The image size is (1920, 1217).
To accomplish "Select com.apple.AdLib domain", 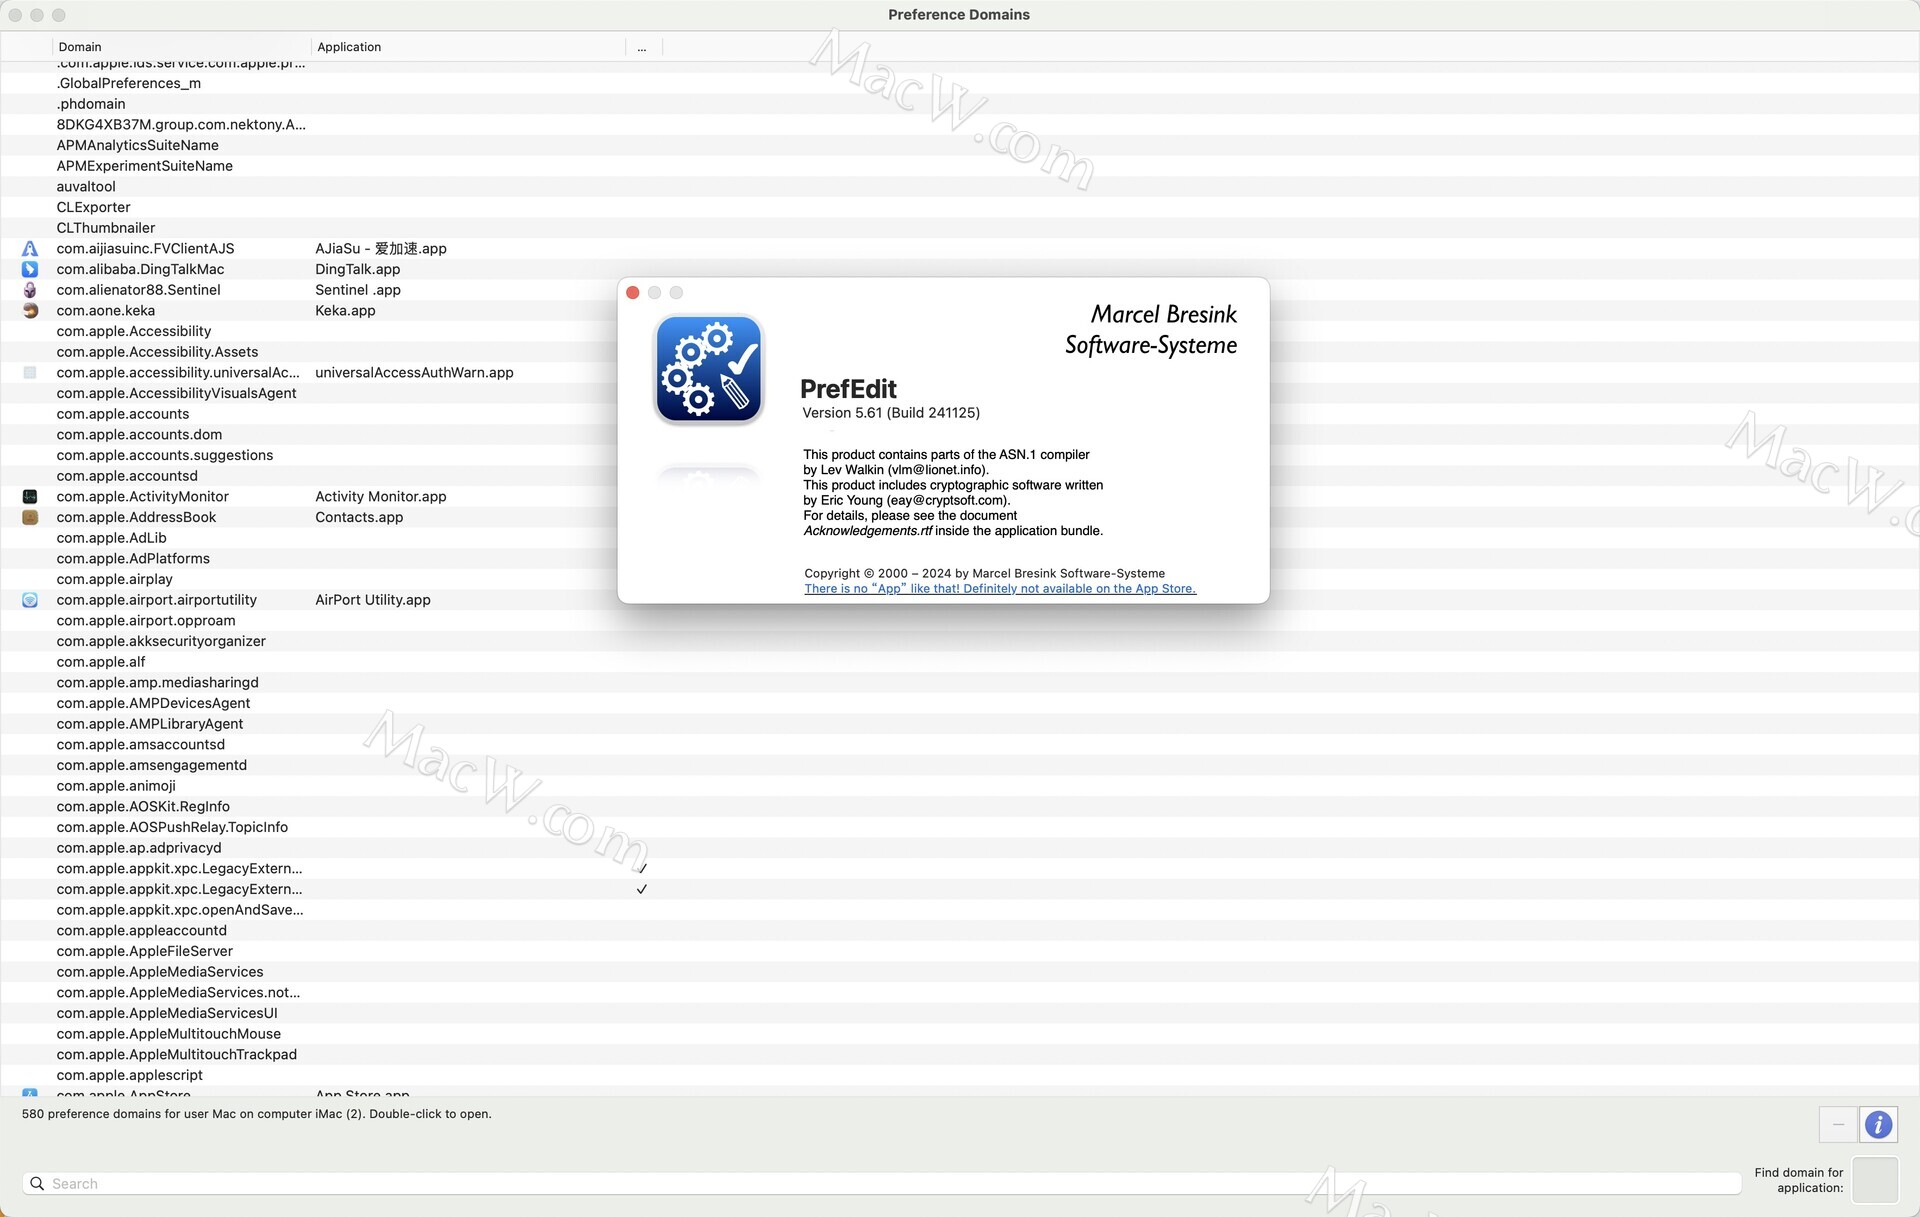I will coord(112,538).
